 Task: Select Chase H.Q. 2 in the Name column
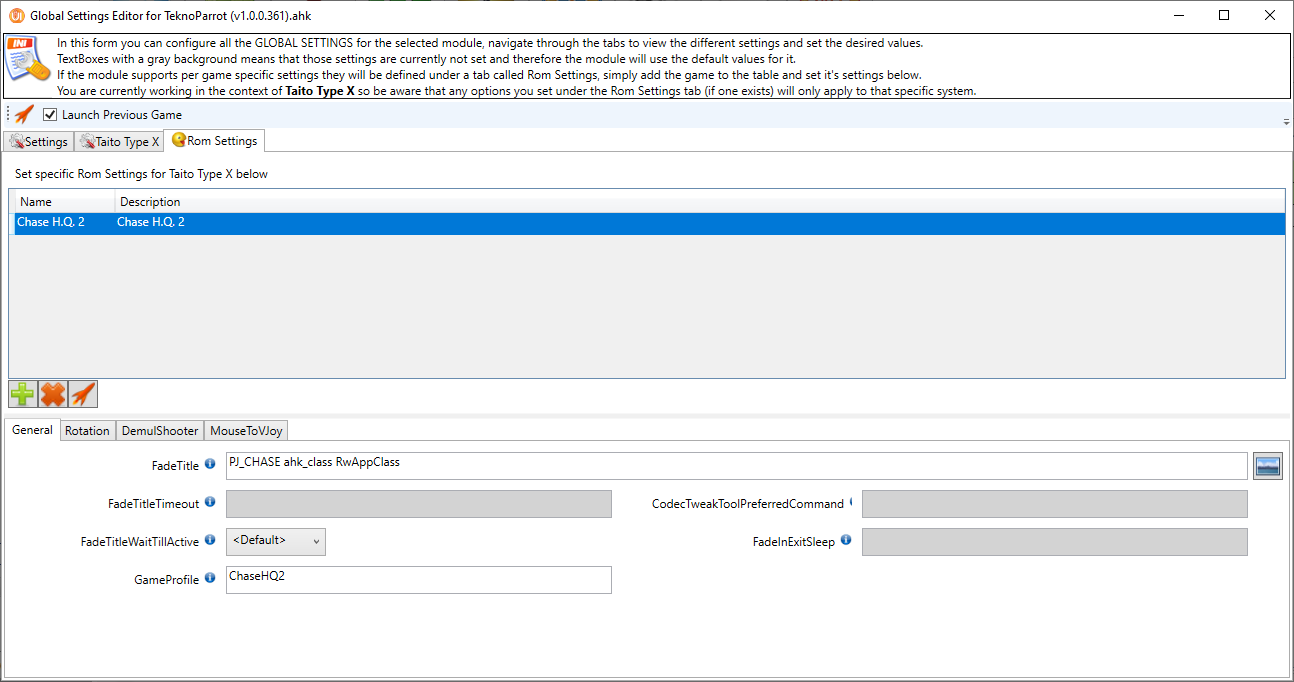(51, 222)
